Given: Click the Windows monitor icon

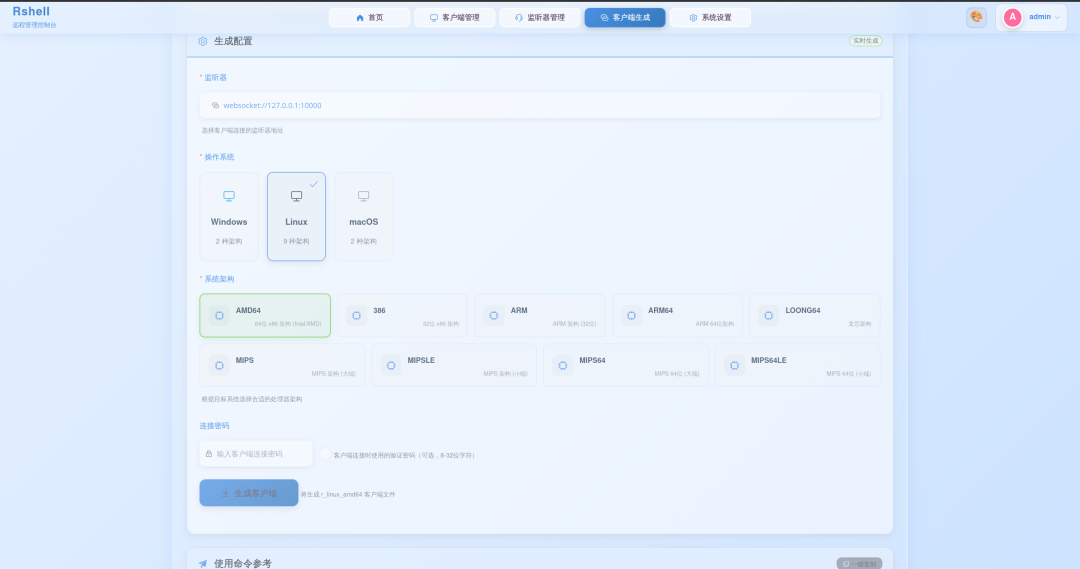Looking at the screenshot, I should 229,196.
